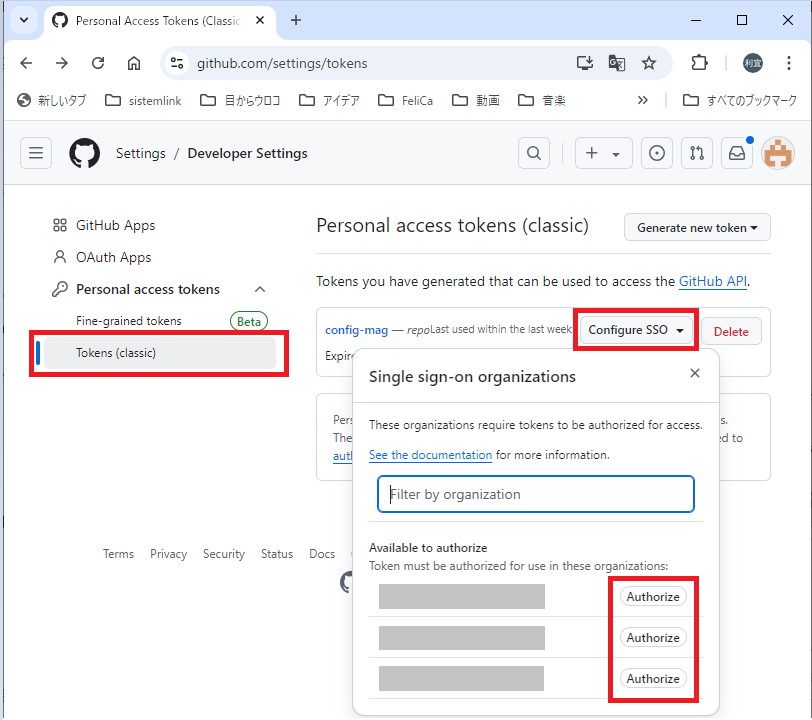Select the Personal Access Tokens (Classic) tab

coord(160,21)
